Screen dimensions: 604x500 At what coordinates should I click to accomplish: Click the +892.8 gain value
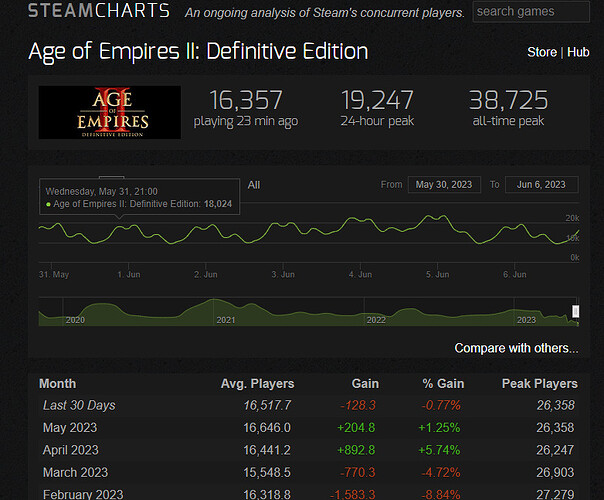coord(356,450)
